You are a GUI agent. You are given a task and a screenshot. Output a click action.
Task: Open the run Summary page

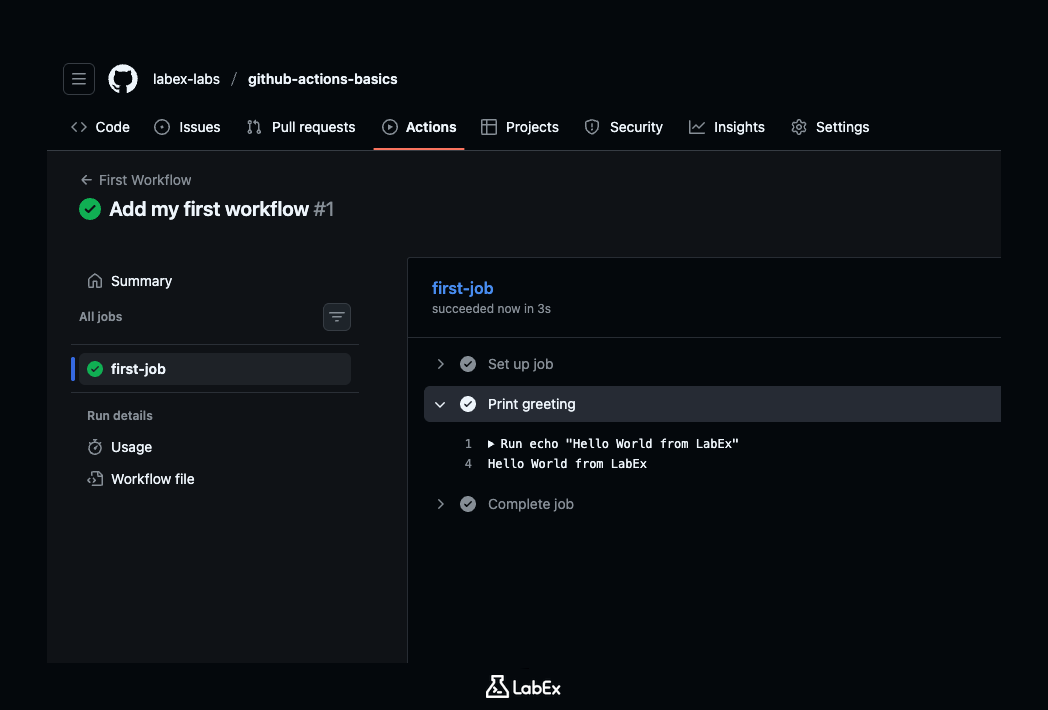point(142,281)
